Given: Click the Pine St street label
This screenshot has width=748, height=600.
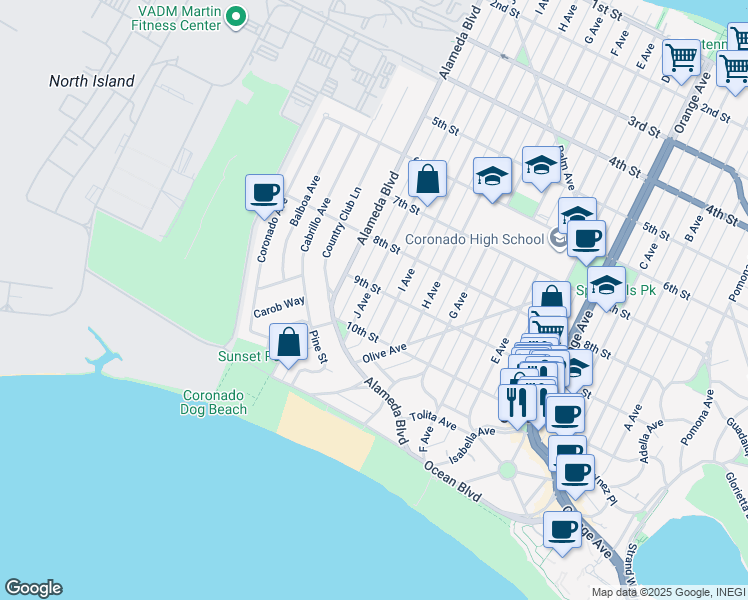Looking at the screenshot, I should tap(319, 347).
